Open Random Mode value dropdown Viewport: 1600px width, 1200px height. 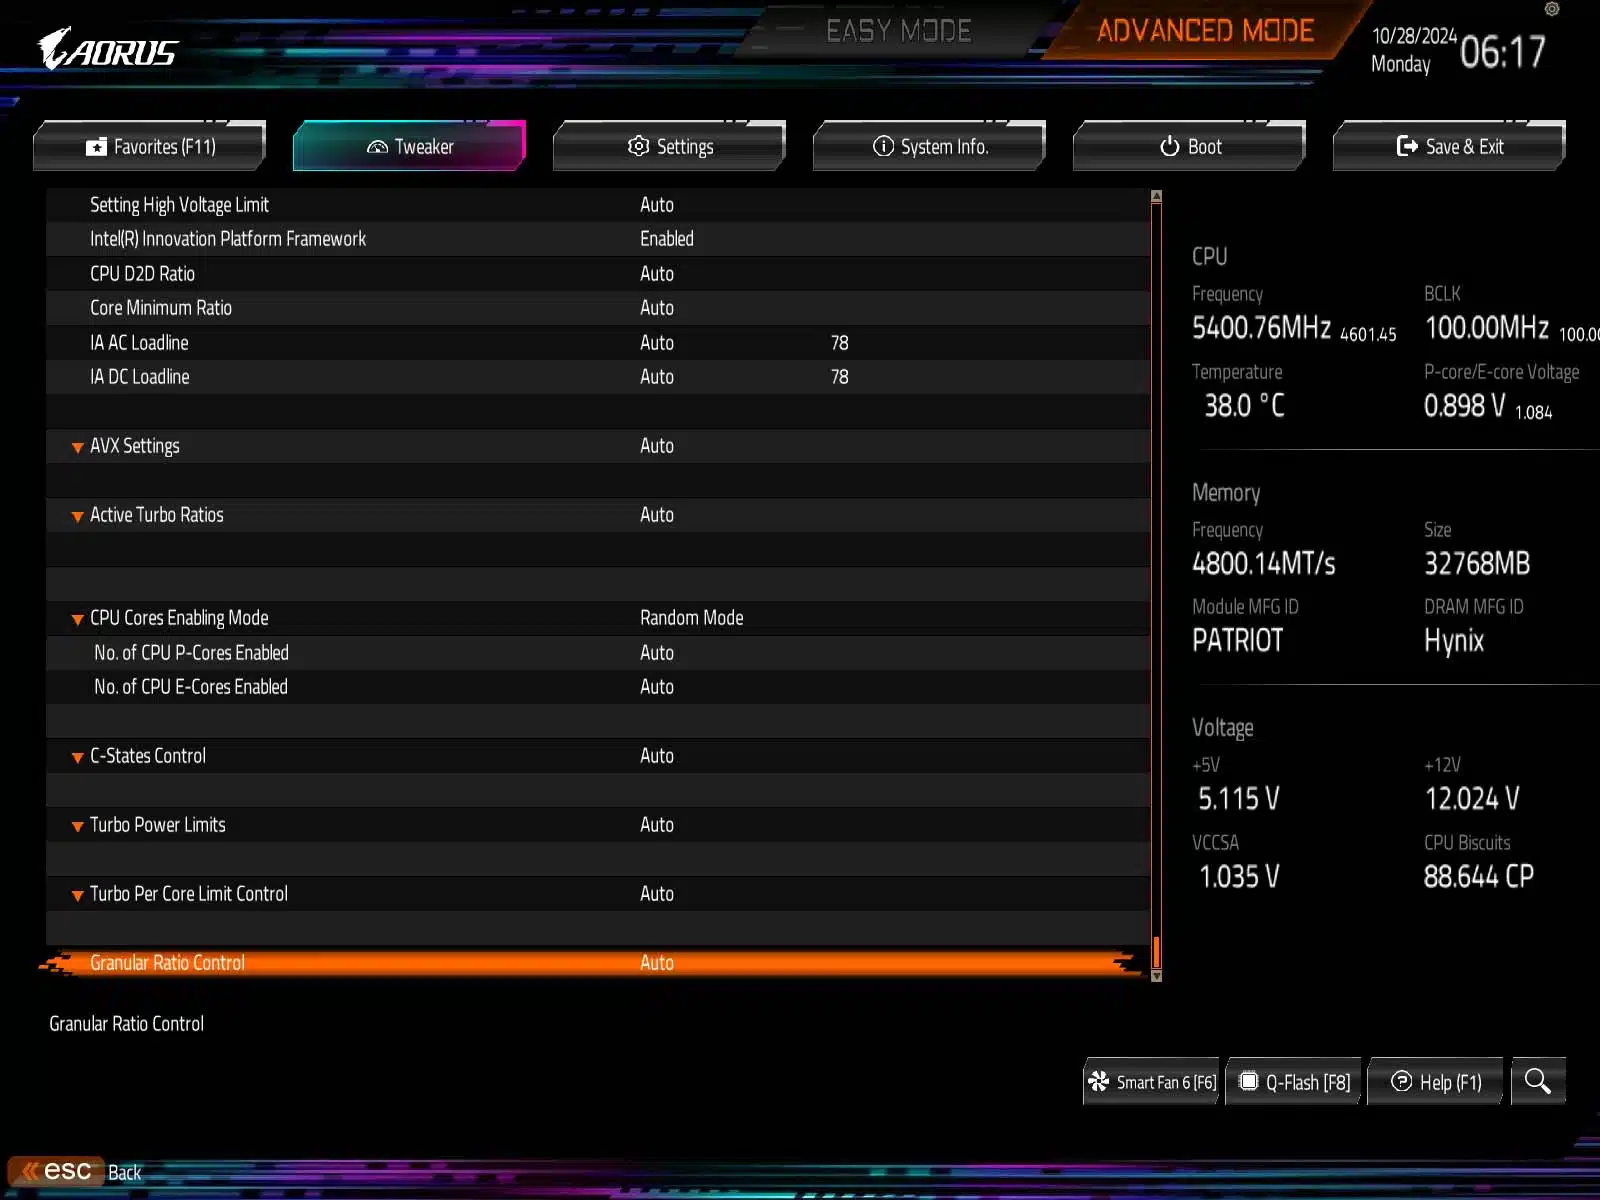tap(692, 618)
